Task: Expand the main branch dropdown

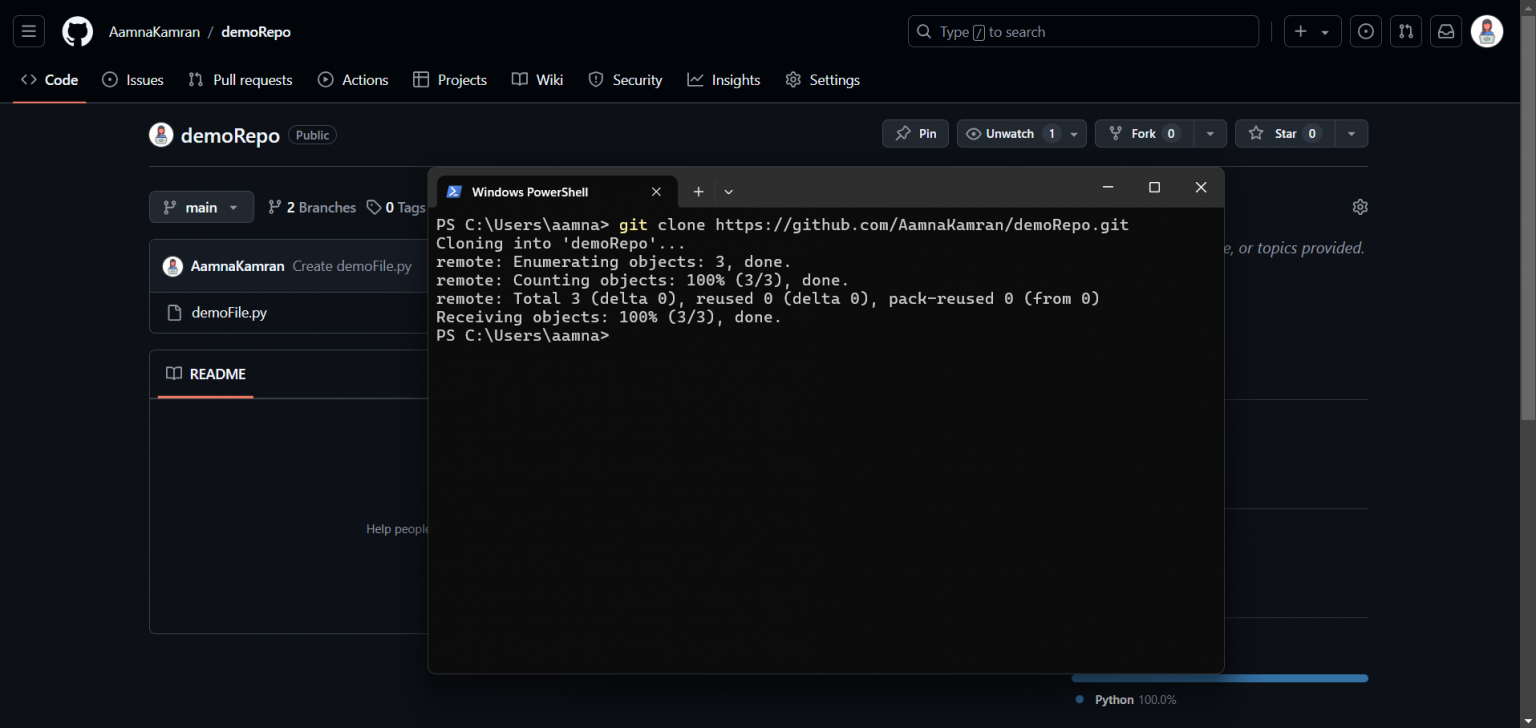Action: [x=201, y=207]
